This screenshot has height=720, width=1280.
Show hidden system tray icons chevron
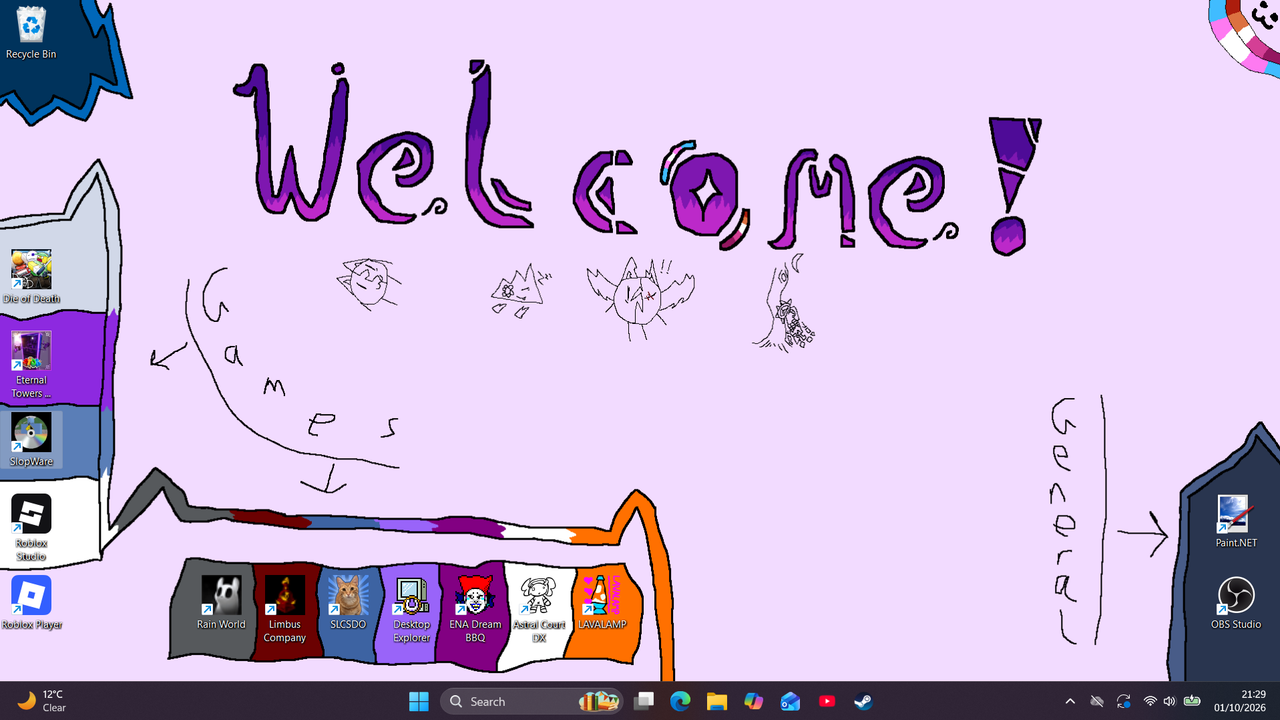(x=1070, y=701)
